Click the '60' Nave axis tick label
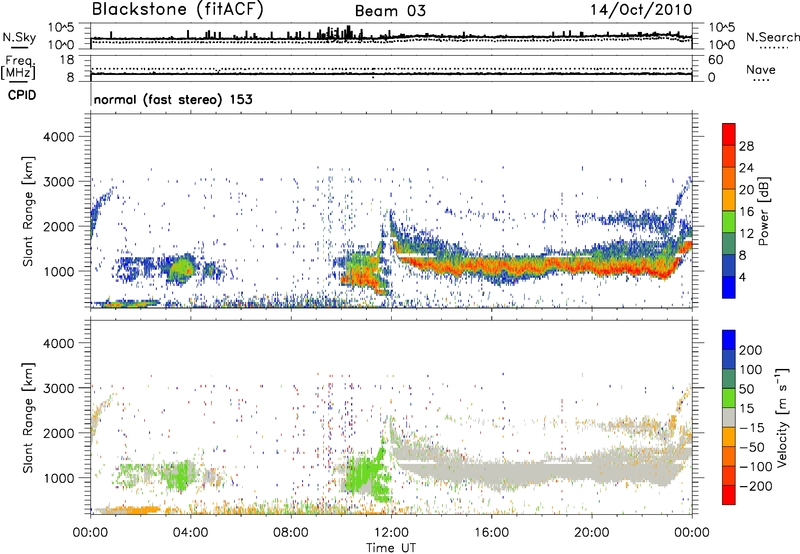The width and height of the screenshot is (800, 554). pos(715,60)
